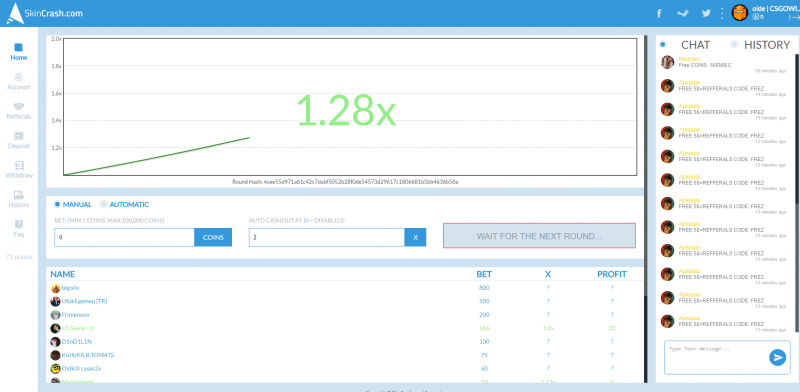Open the Refferals sidebar item
Viewport: 800px width, 392px height.
tap(19, 111)
